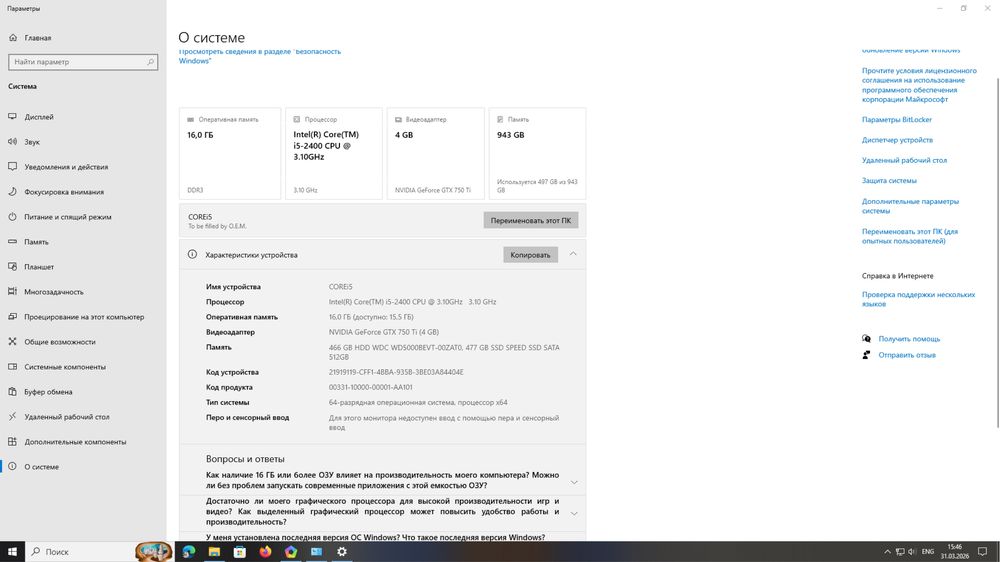Screen dimensions: 1000x562
Task: Click Переименовать этот ПК button
Action: [531, 220]
